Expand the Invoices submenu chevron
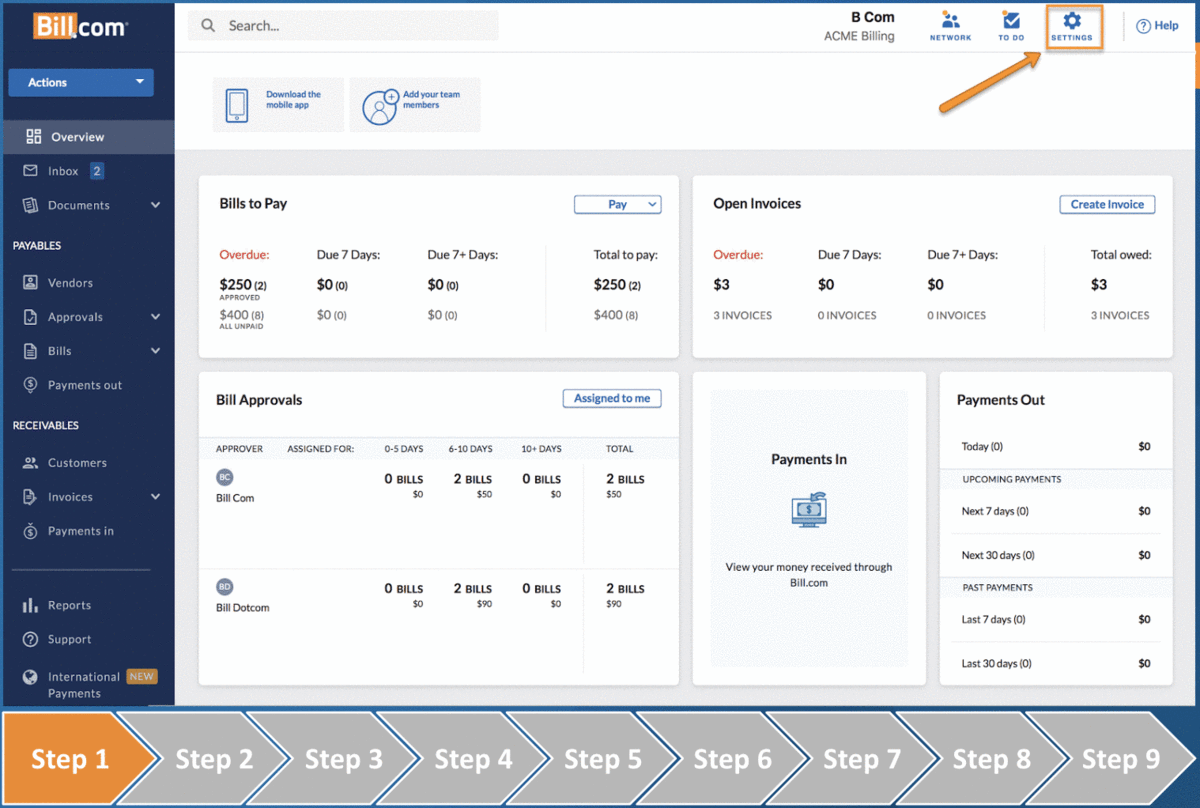 click(x=155, y=497)
